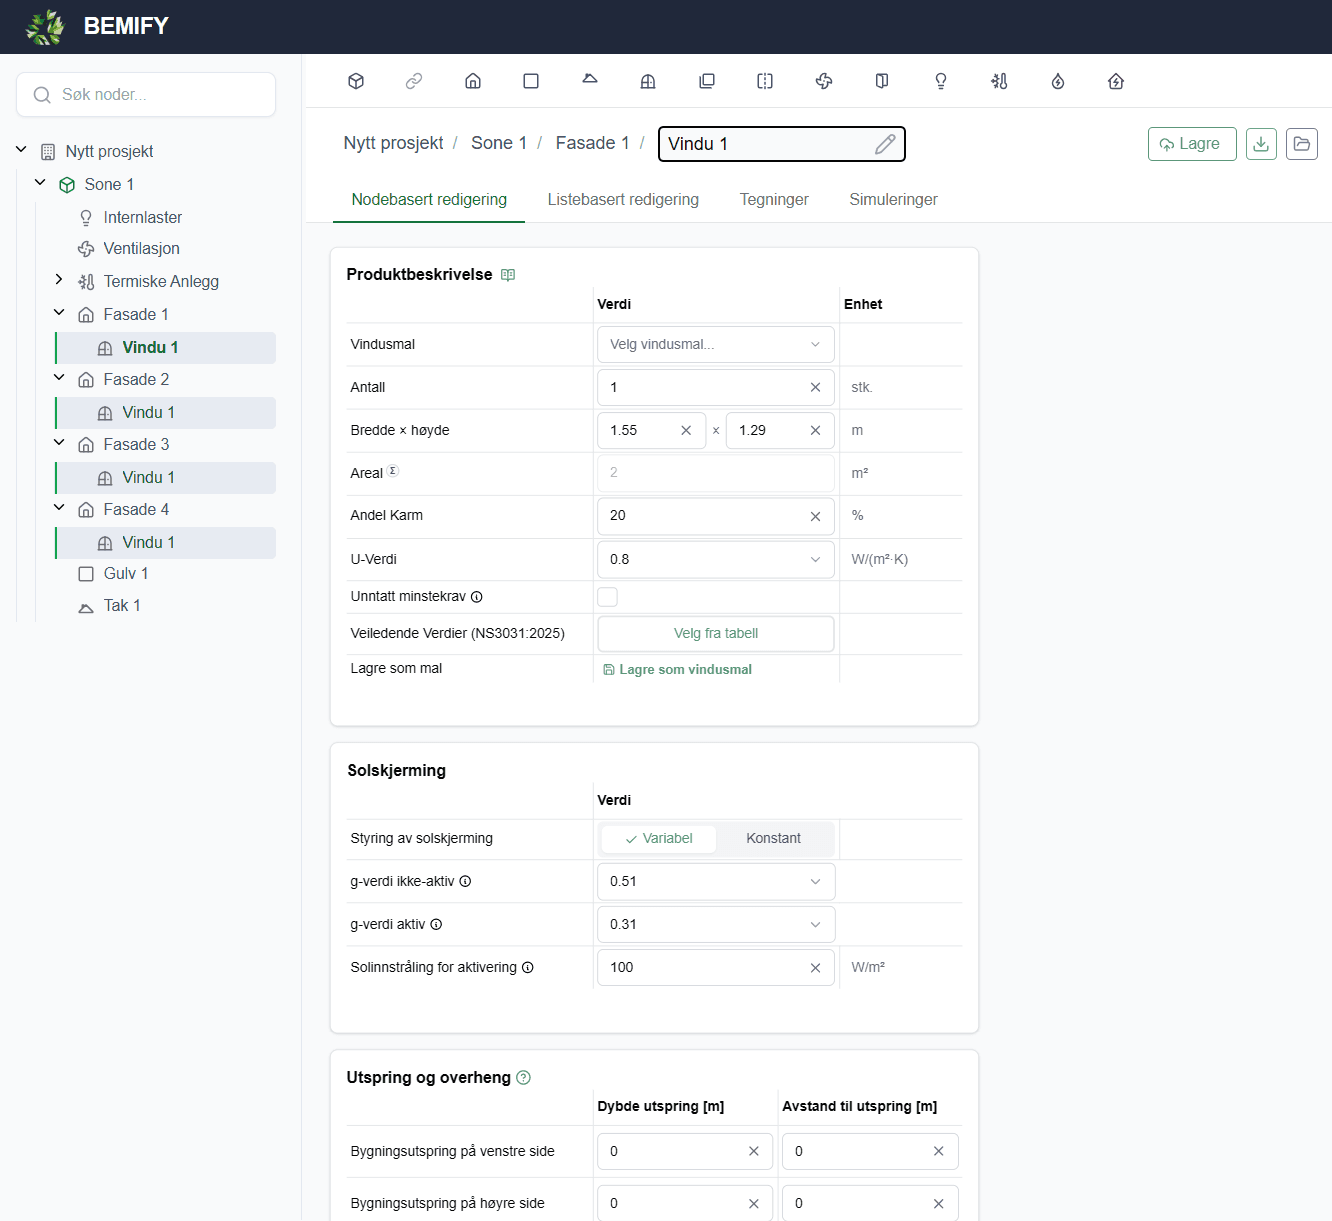Click the pencil edit icon beside Vindu 1 title
Screen dimensions: 1332x1221
pos(885,144)
